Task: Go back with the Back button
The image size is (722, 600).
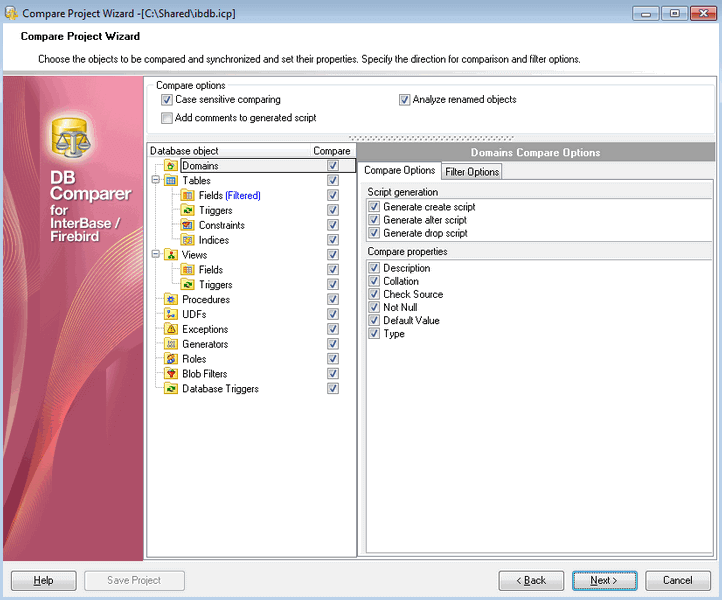Action: [531, 580]
